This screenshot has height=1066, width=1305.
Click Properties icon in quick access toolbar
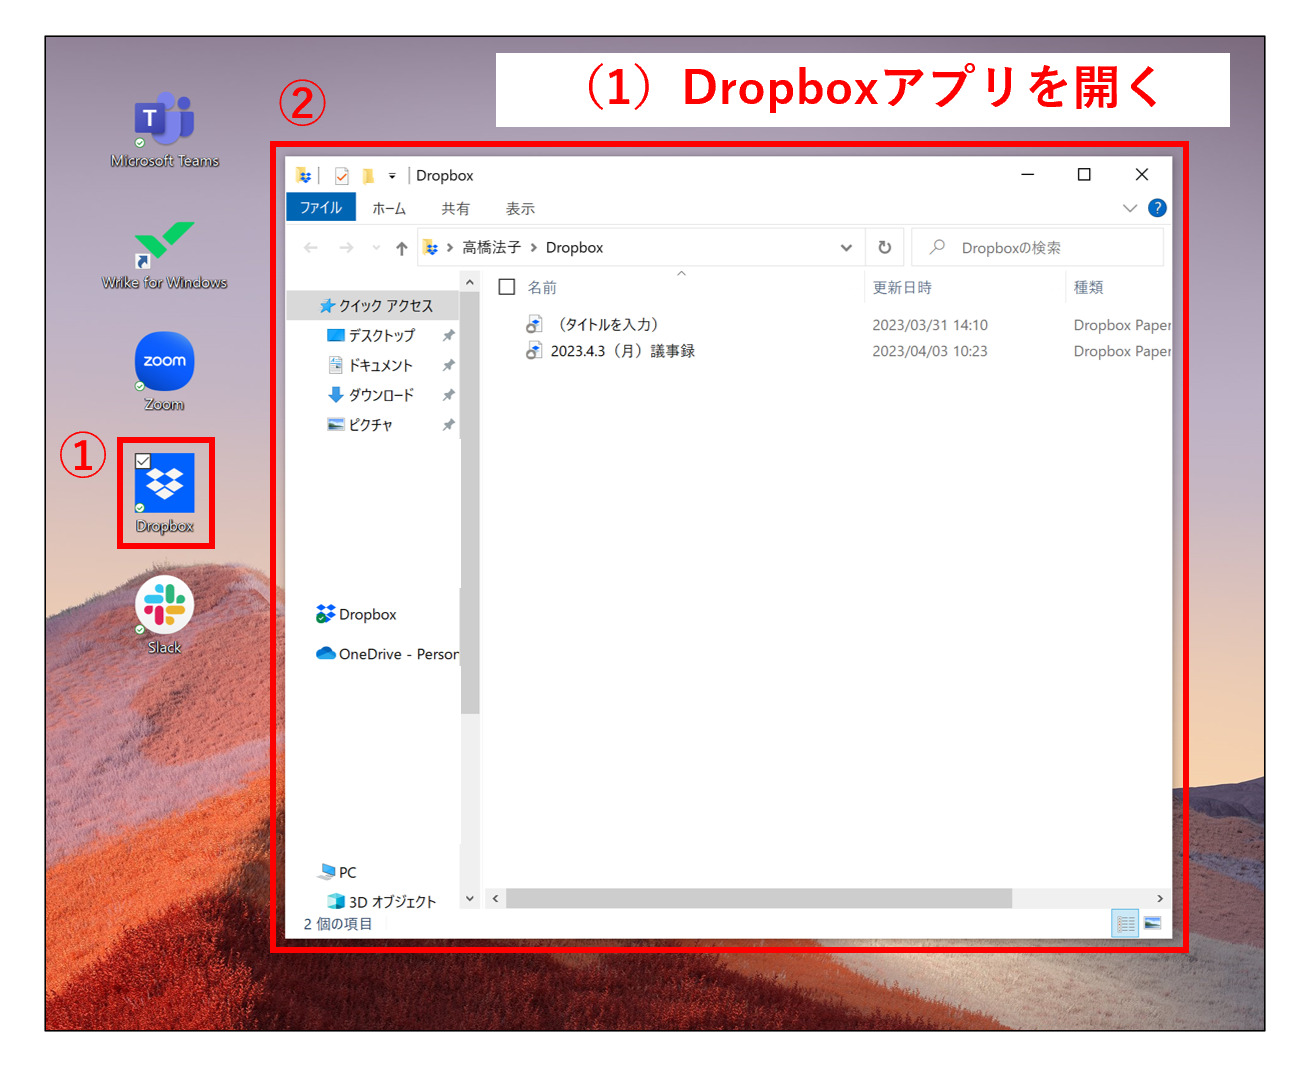click(342, 176)
